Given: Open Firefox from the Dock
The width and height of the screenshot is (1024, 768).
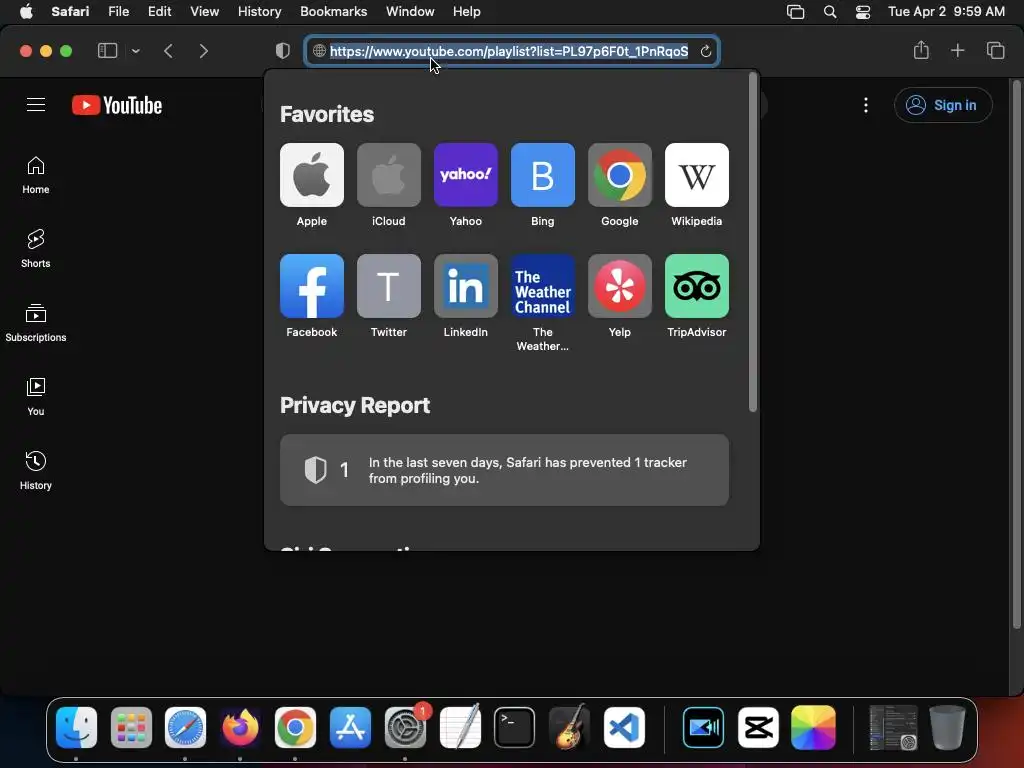Looking at the screenshot, I should pyautogui.click(x=240, y=727).
